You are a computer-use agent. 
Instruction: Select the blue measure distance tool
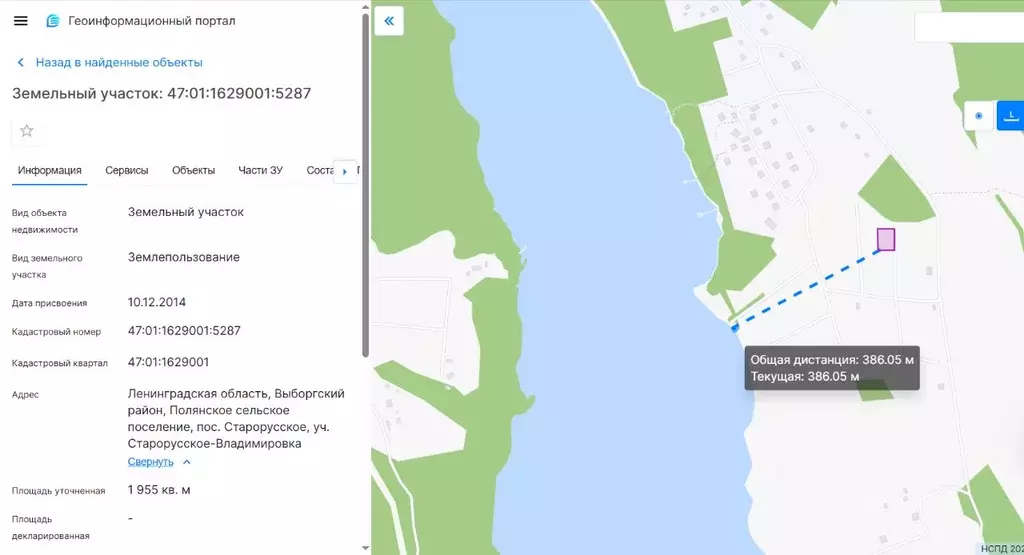pos(1010,116)
